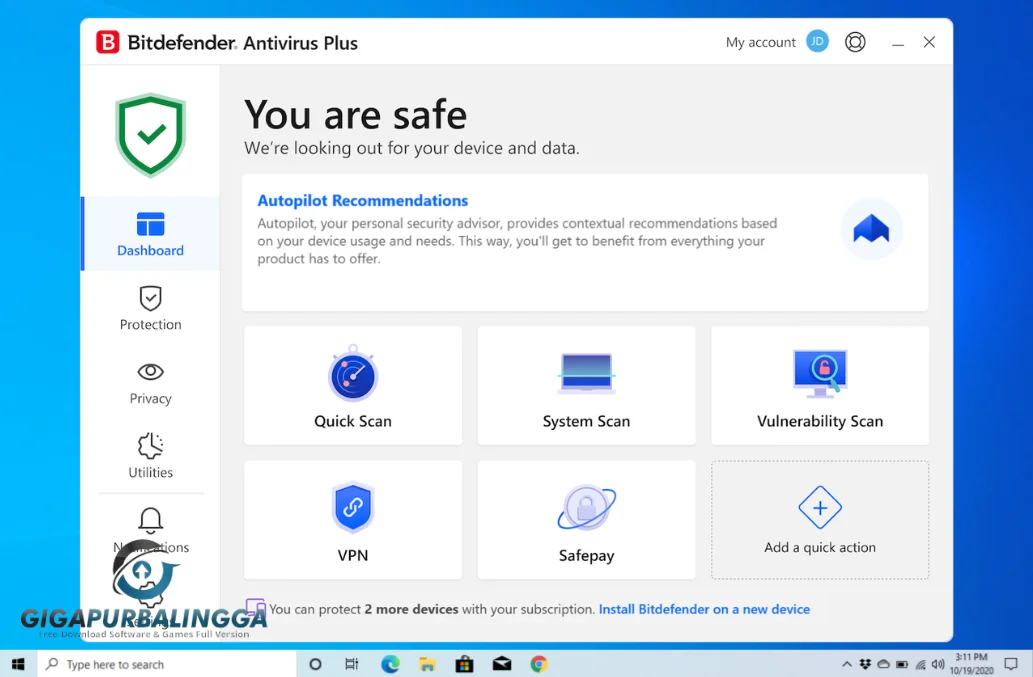Screen dimensions: 1033x677
Task: Open the Action Center notification icon
Action: tap(1011, 664)
